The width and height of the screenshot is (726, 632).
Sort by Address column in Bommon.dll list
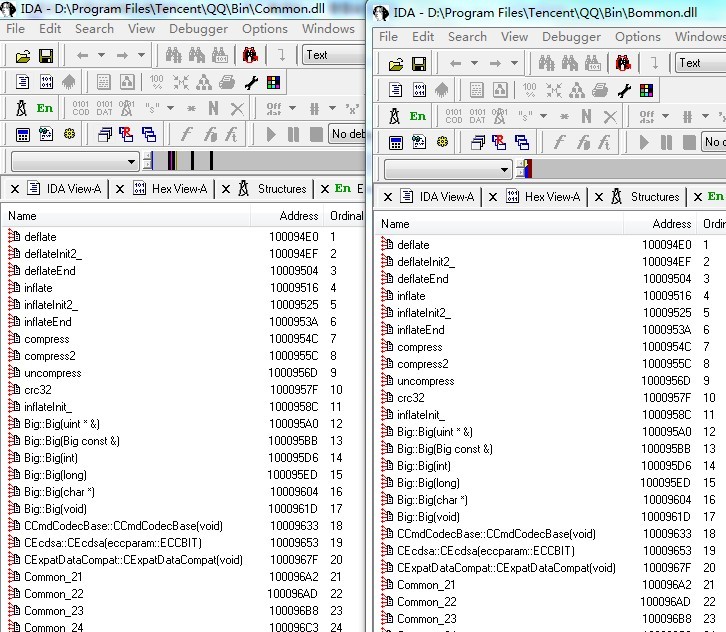(x=661, y=224)
